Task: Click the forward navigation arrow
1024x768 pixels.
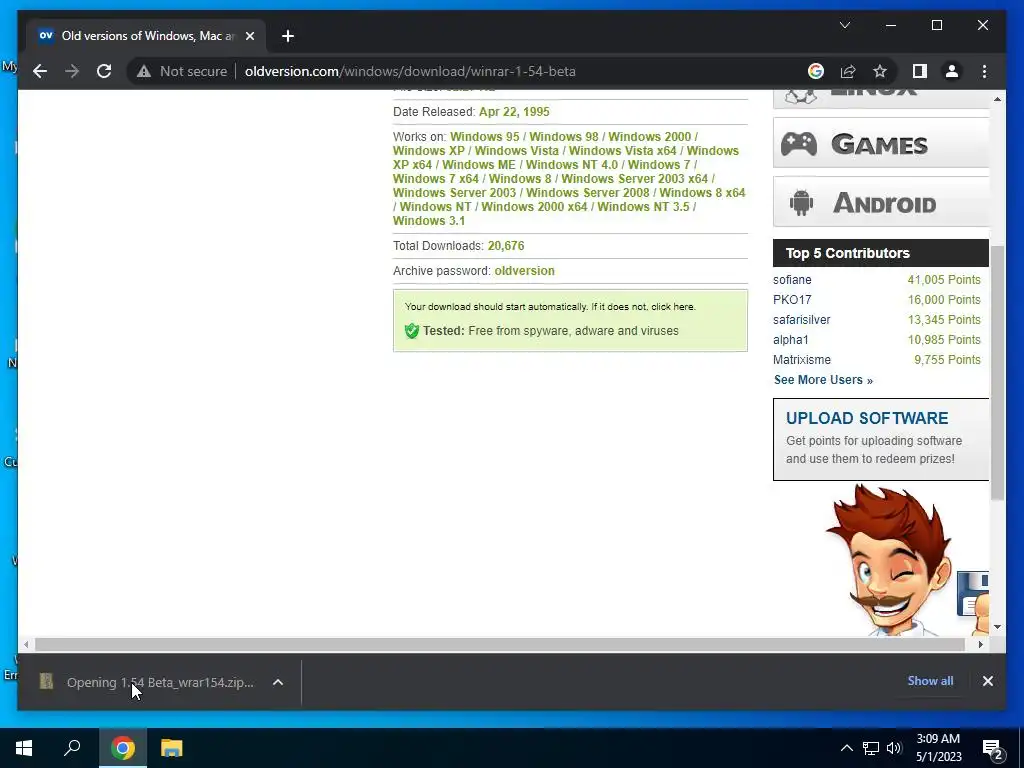Action: click(x=72, y=71)
